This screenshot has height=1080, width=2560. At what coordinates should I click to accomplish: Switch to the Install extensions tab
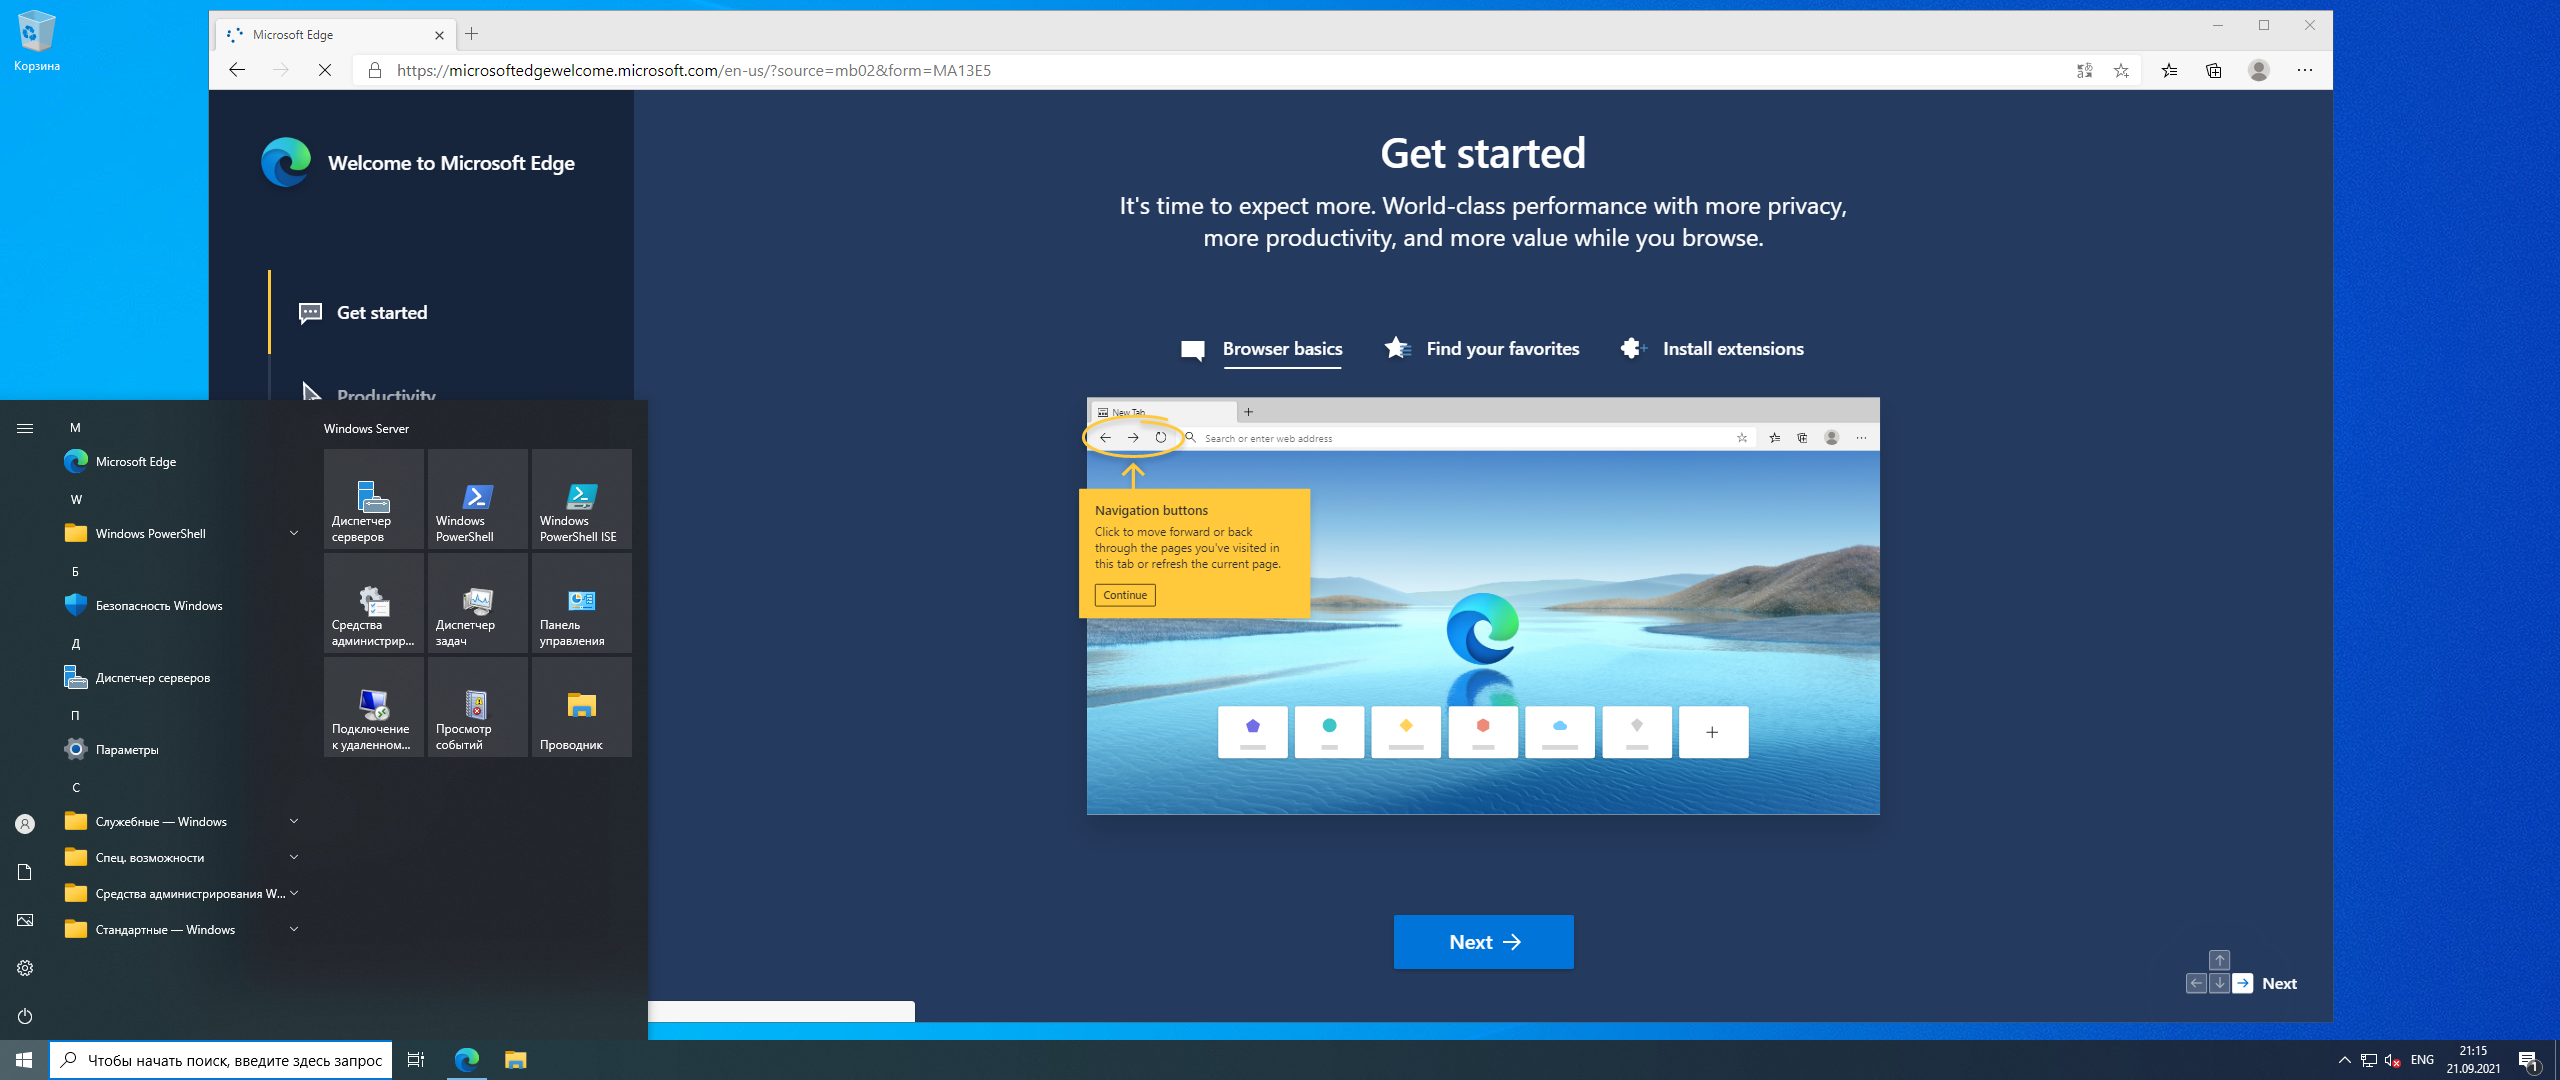[x=1712, y=349]
